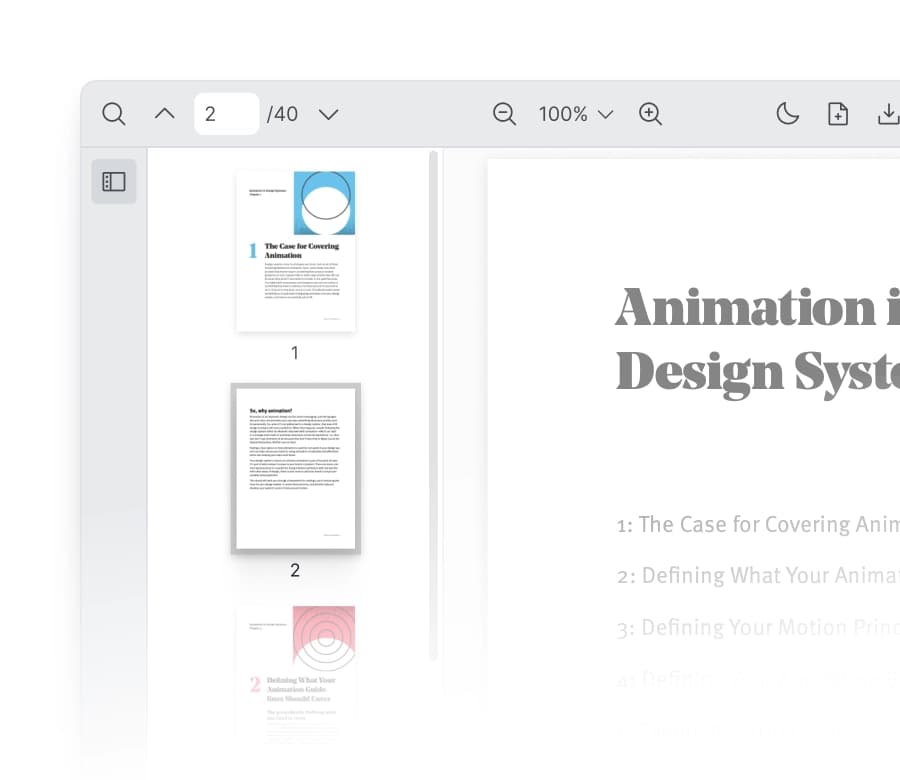Click the thumbnail panel scrollbar
900x780 pixels.
coord(433,405)
